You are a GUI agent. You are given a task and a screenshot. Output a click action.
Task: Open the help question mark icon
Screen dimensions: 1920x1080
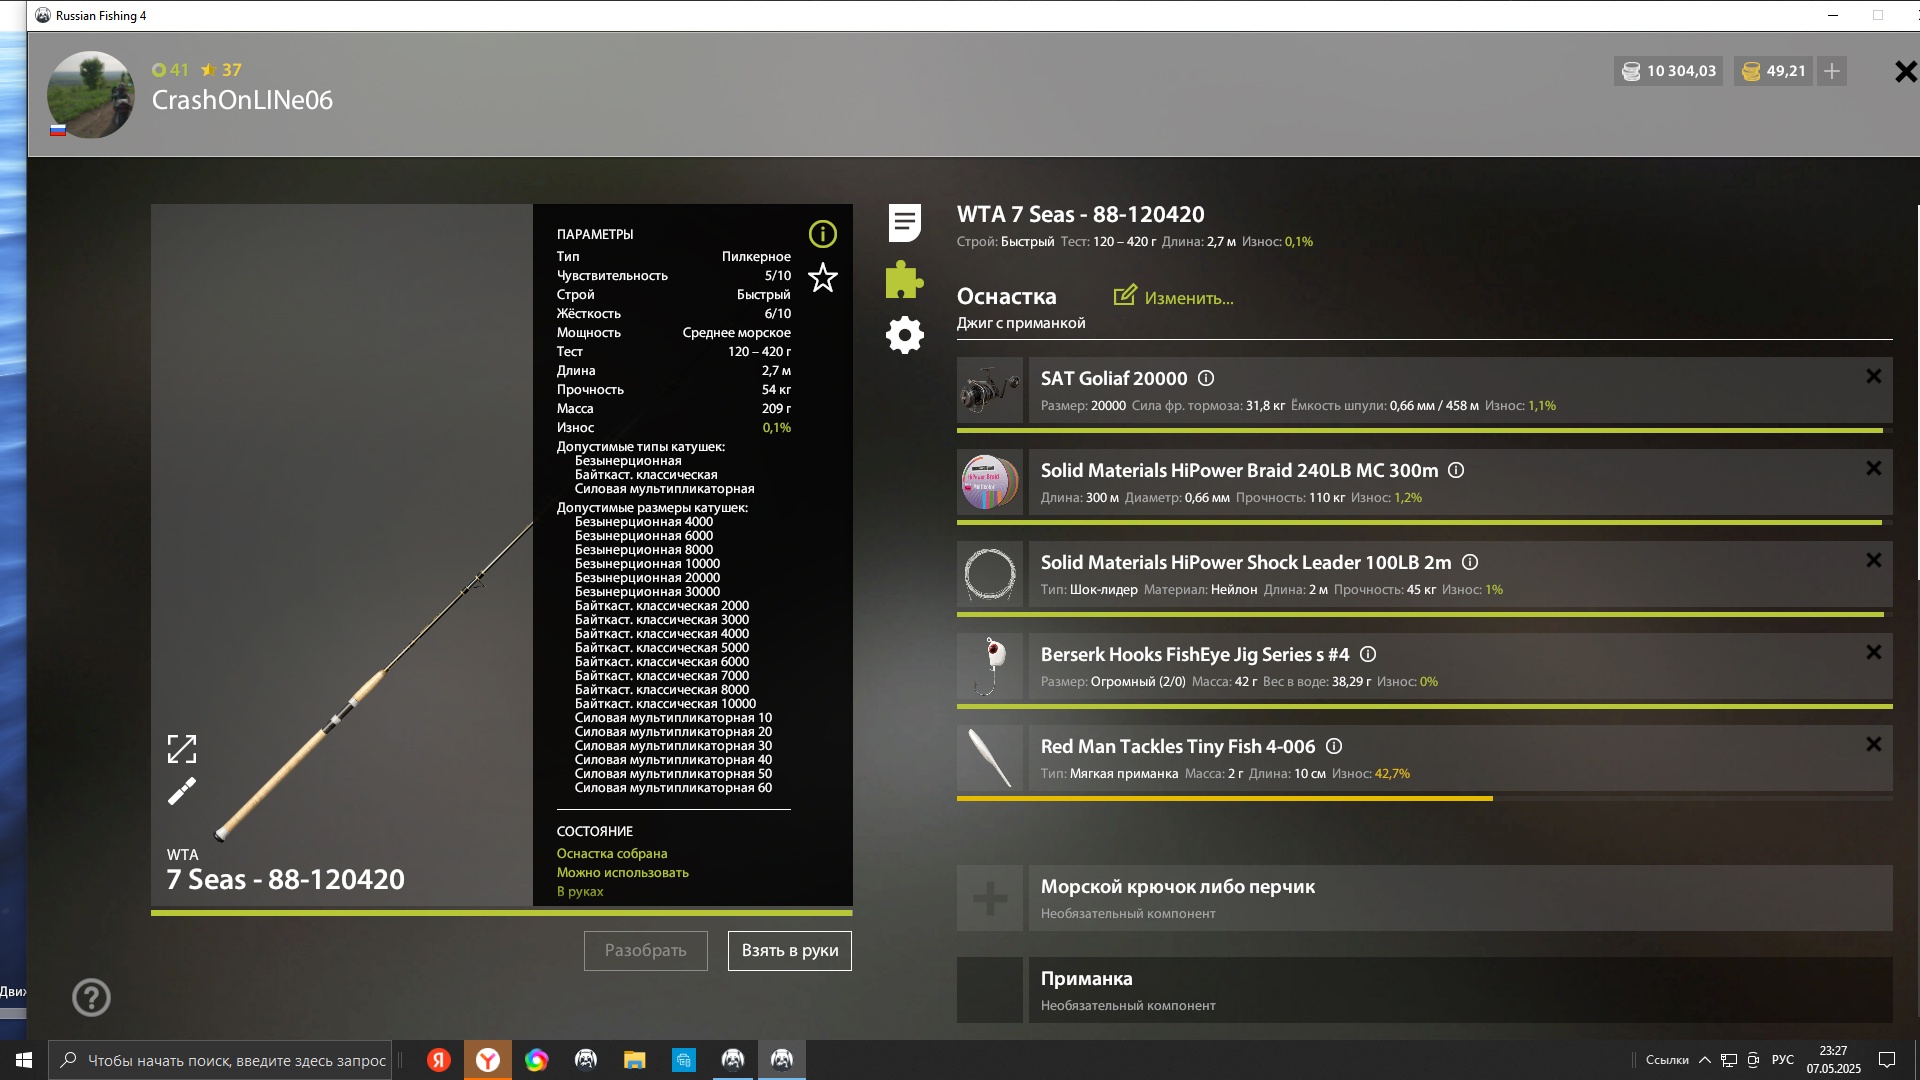91,997
